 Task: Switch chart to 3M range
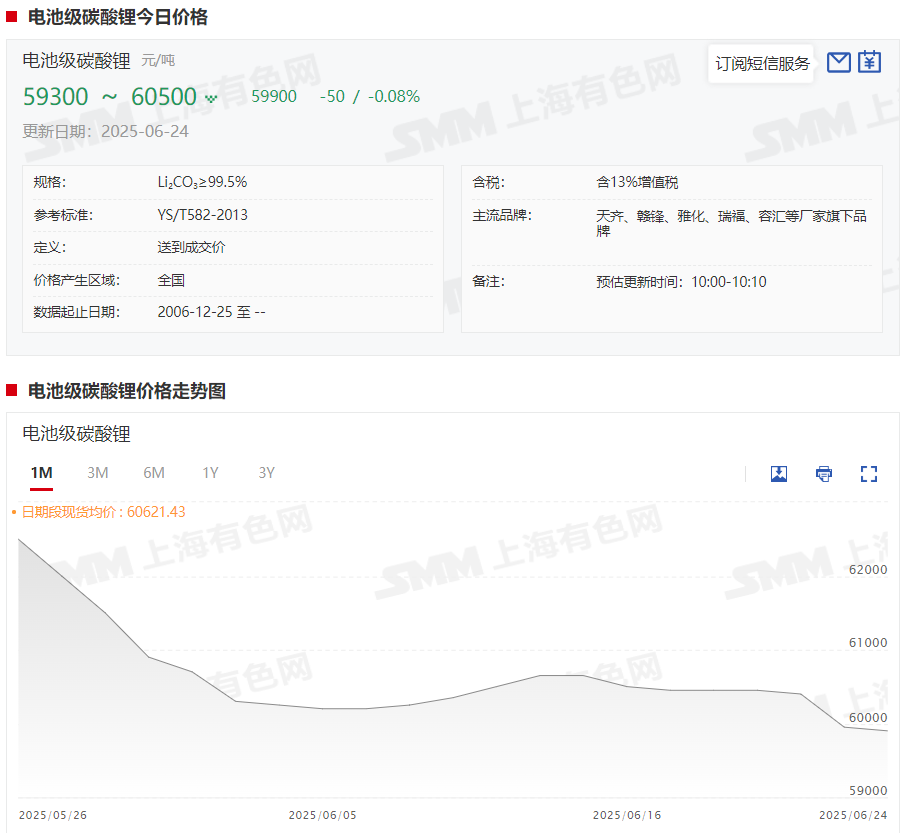point(97,473)
